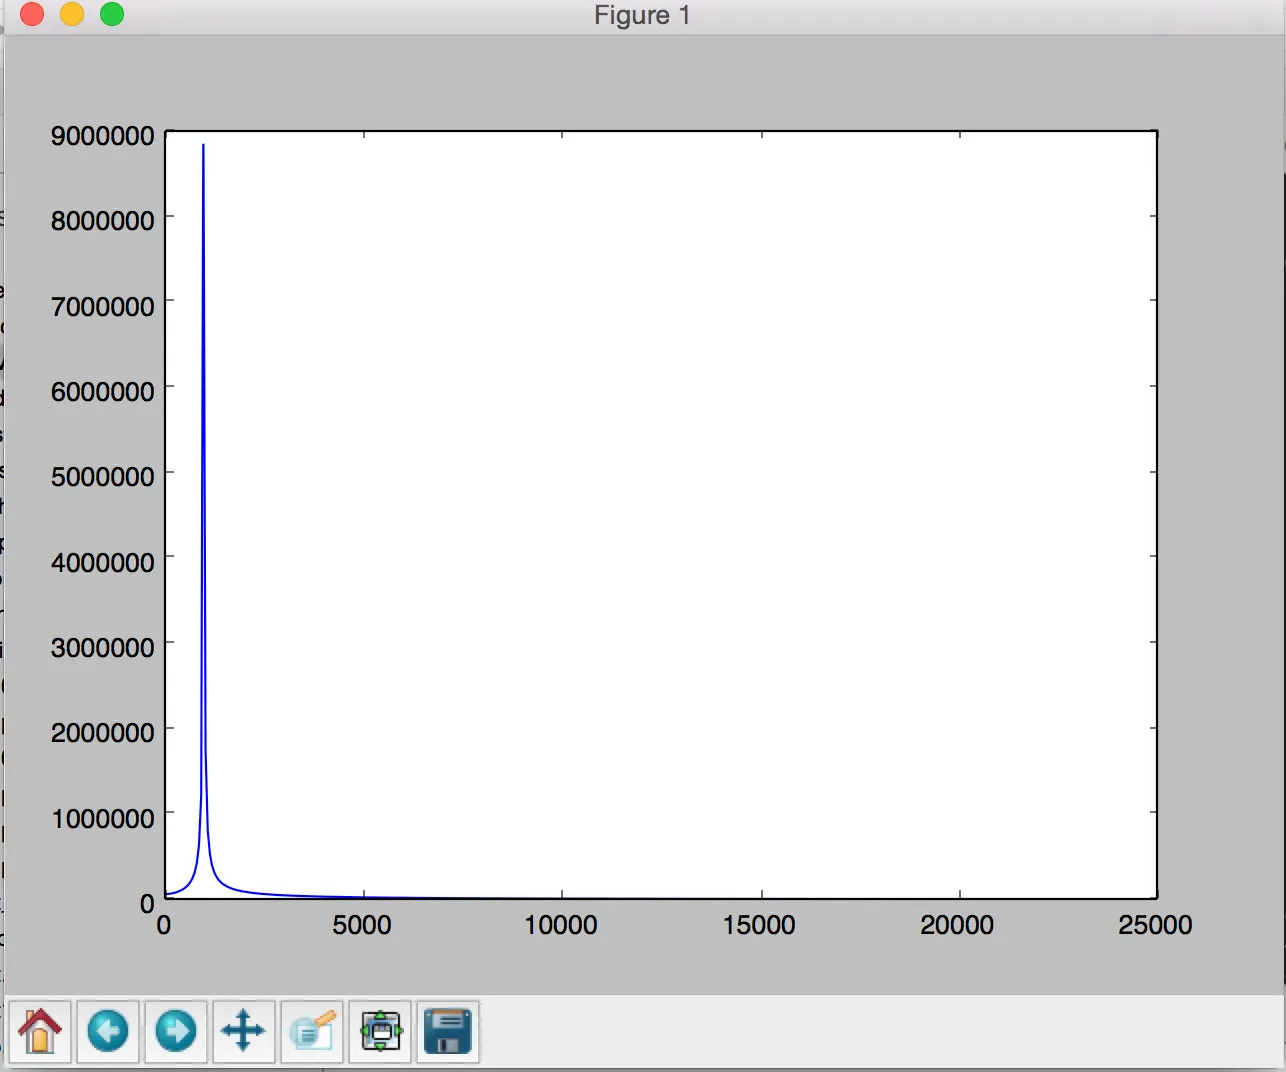The height and width of the screenshot is (1072, 1286).
Task: Save the figure with the floppy icon
Action: [448, 1031]
